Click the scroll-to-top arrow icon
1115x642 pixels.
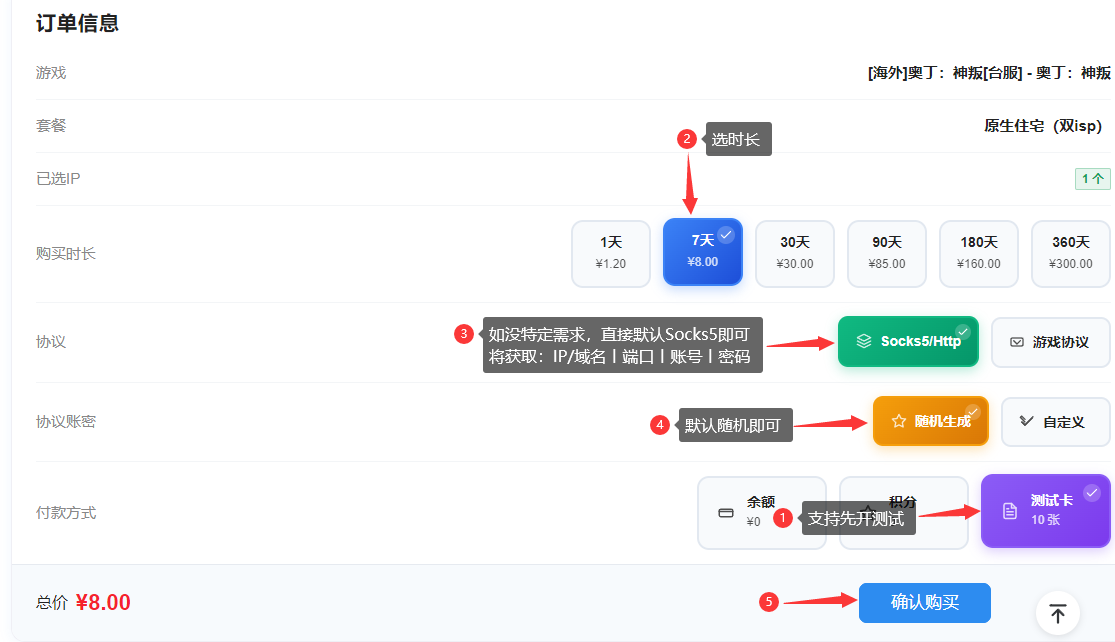point(1057,613)
